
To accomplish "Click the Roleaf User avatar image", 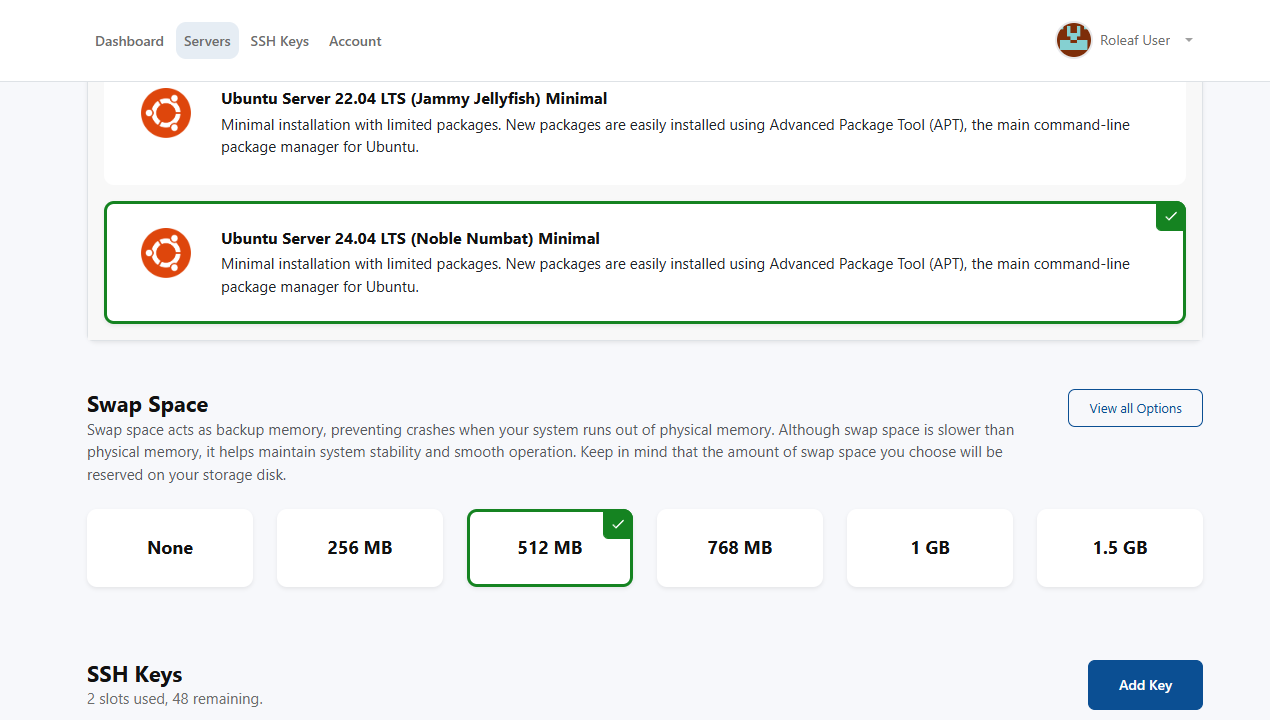I will (1074, 41).
